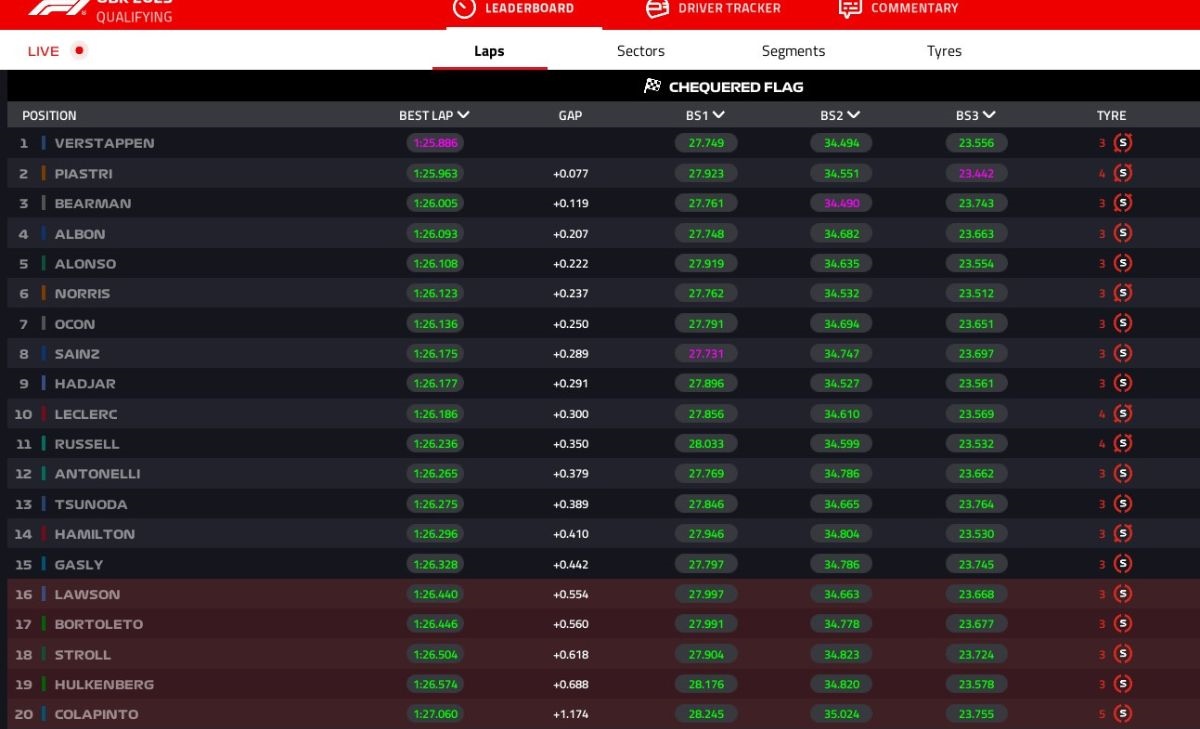
Task: Select the VERSTAPPEN driver name
Action: (104, 143)
